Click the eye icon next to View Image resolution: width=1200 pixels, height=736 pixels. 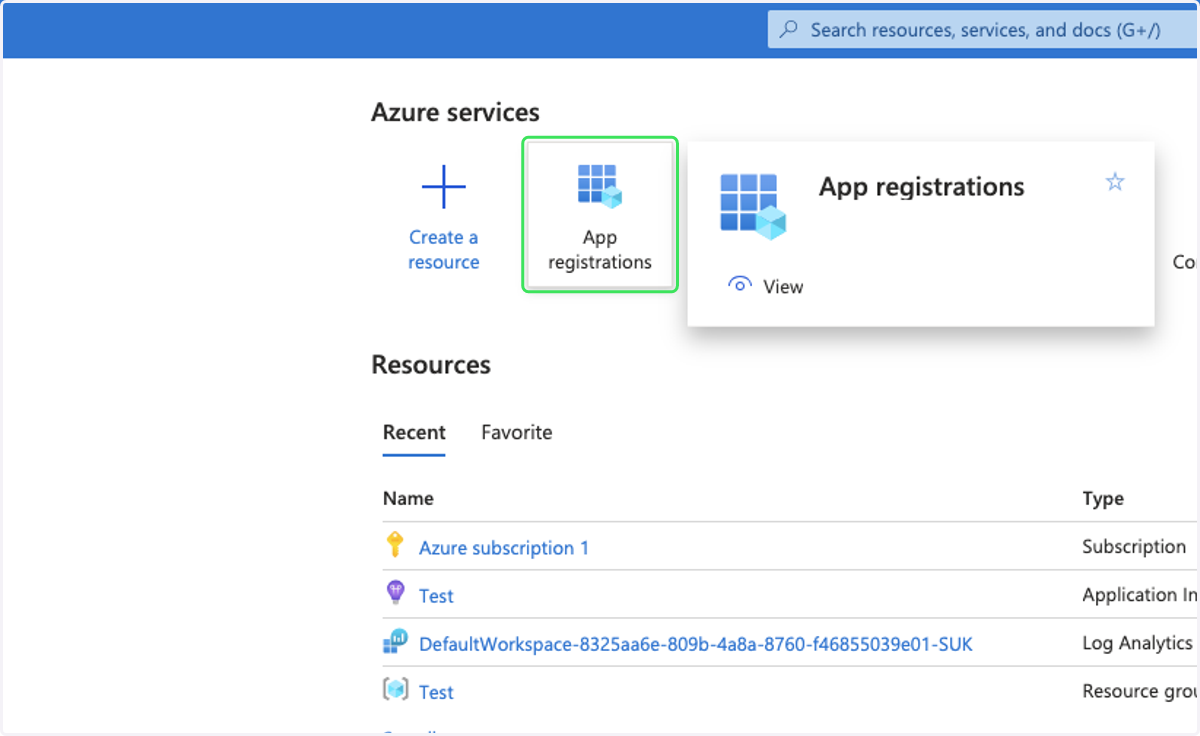740,285
